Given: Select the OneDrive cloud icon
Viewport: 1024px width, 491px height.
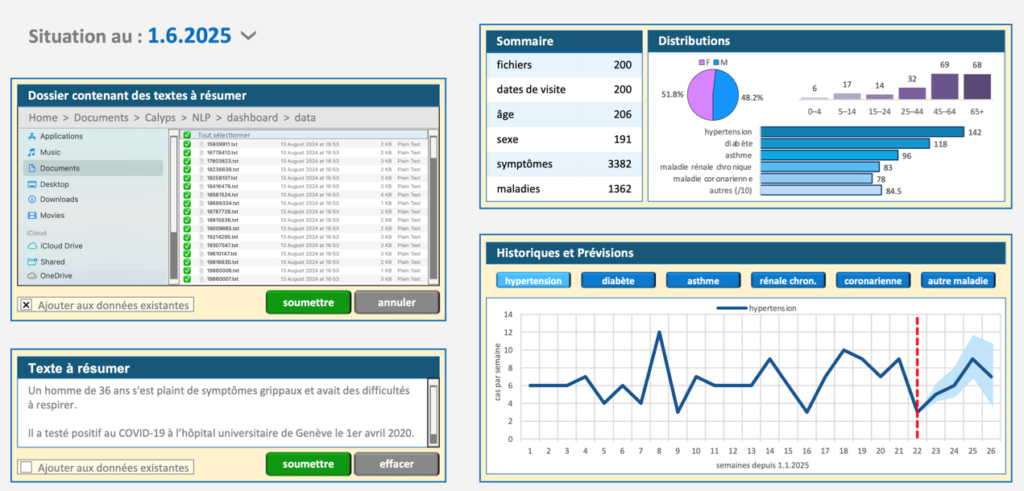Looking at the screenshot, I should coord(32,276).
